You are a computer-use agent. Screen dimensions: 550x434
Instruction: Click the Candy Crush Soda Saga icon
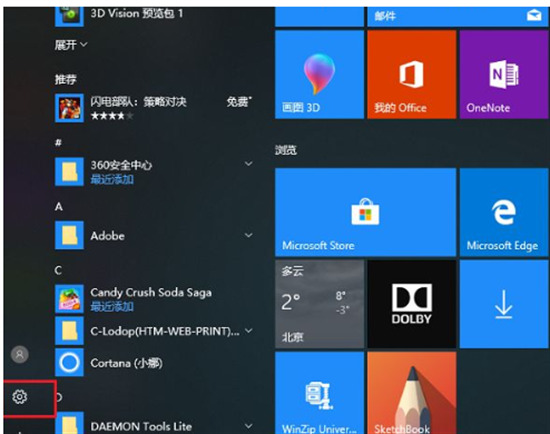(69, 299)
